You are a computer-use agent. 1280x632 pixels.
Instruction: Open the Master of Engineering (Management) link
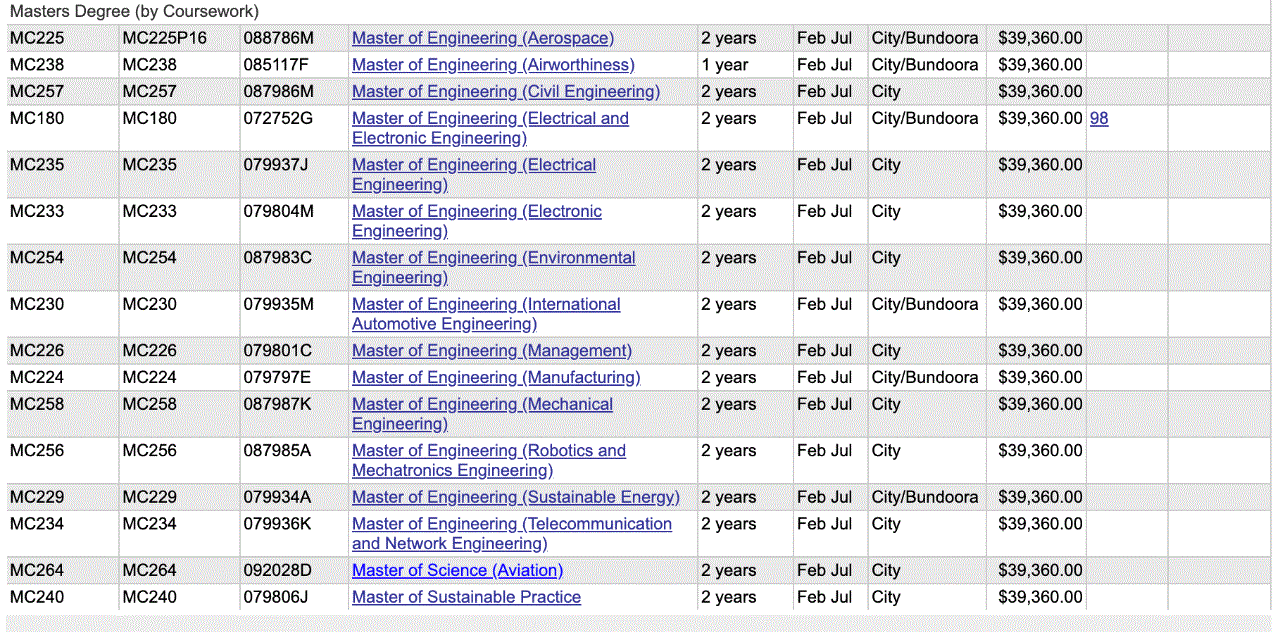[x=491, y=350]
